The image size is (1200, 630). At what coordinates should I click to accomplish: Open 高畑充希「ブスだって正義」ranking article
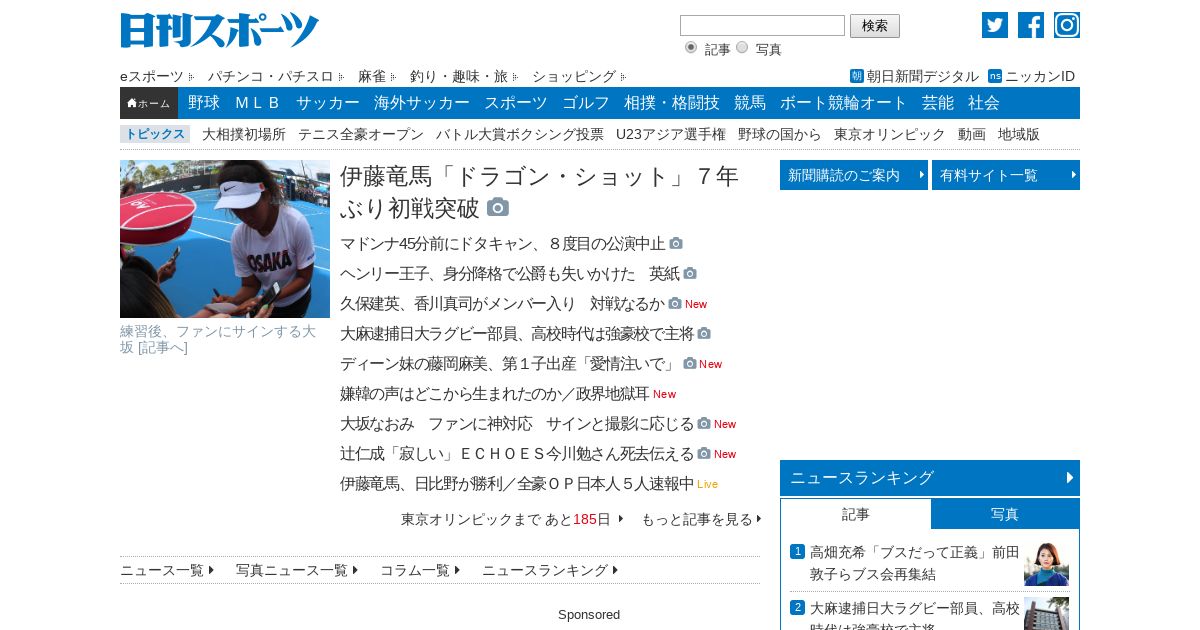point(915,562)
